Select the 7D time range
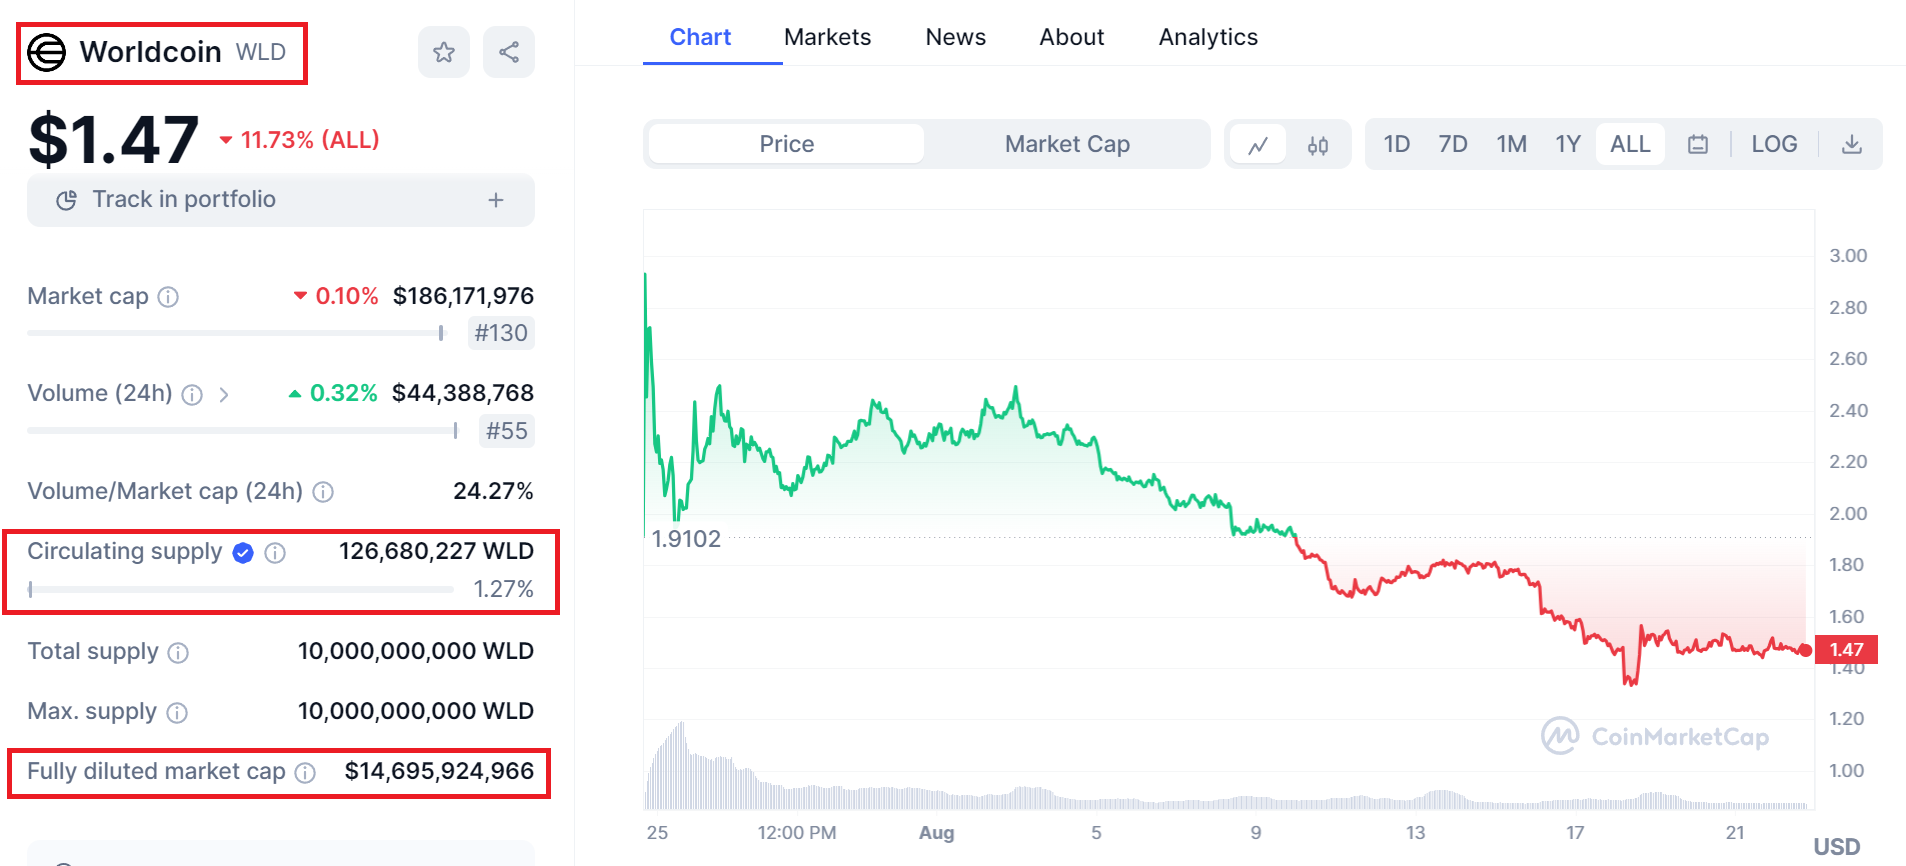Viewport: 1906px width, 866px height. click(1453, 143)
